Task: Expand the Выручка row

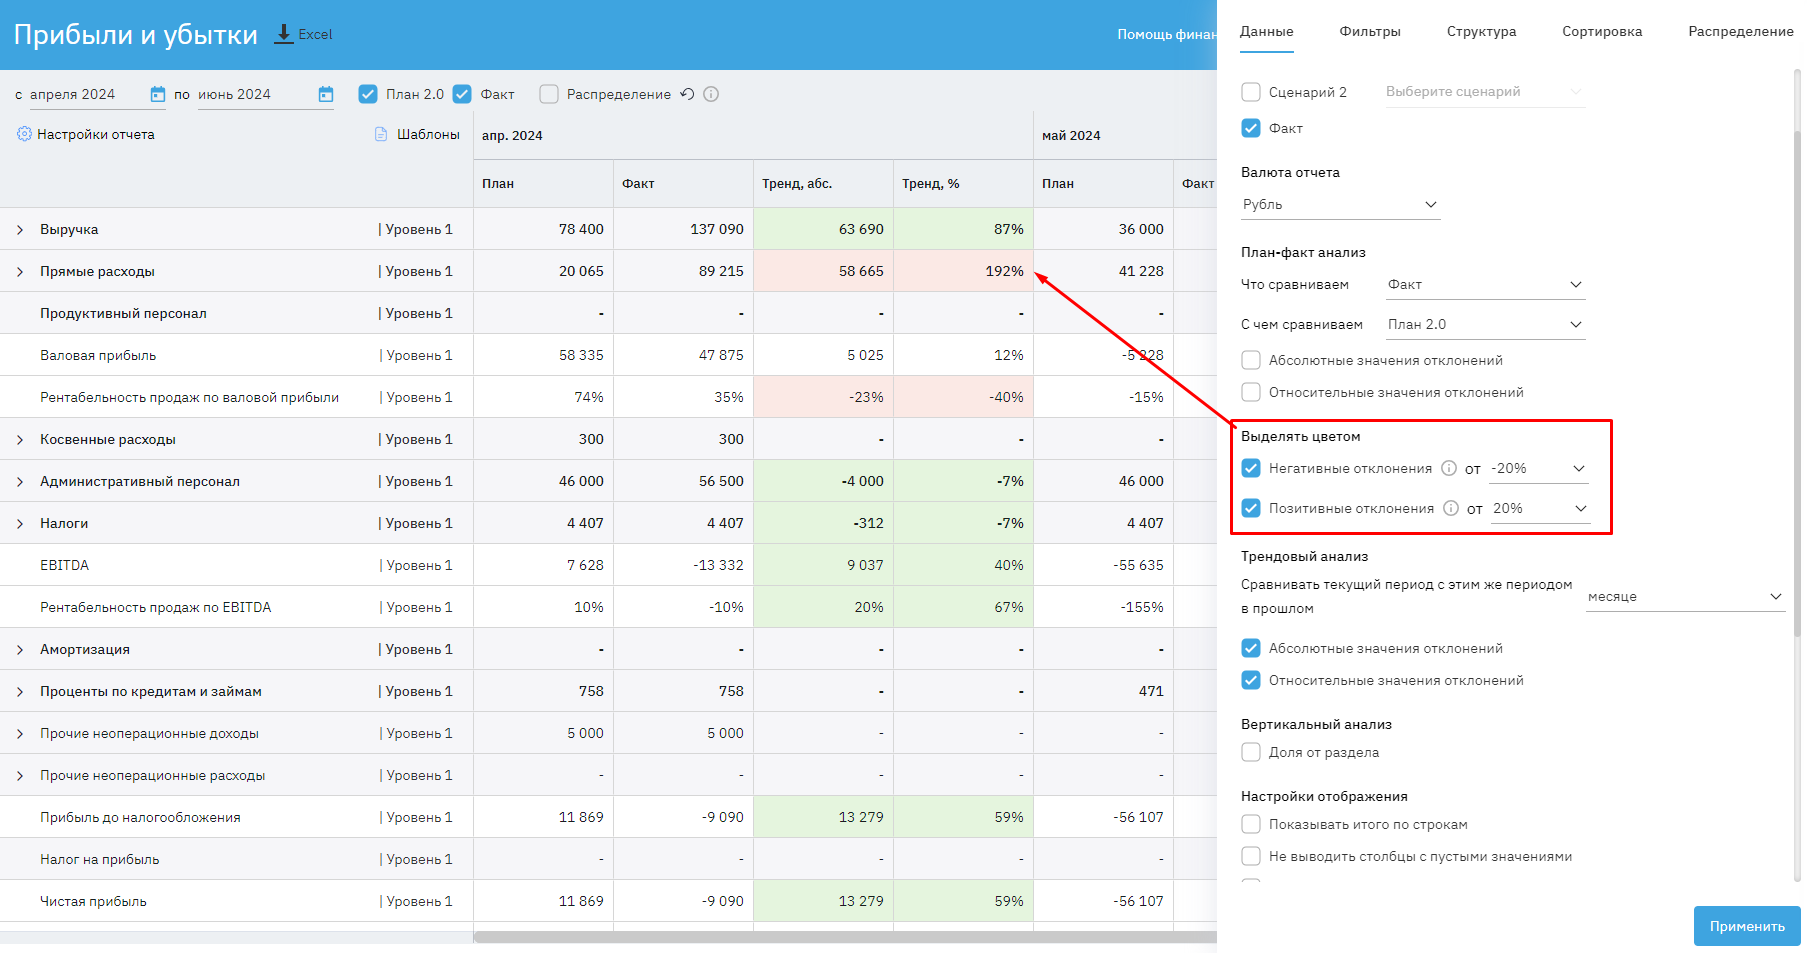Action: tap(20, 230)
